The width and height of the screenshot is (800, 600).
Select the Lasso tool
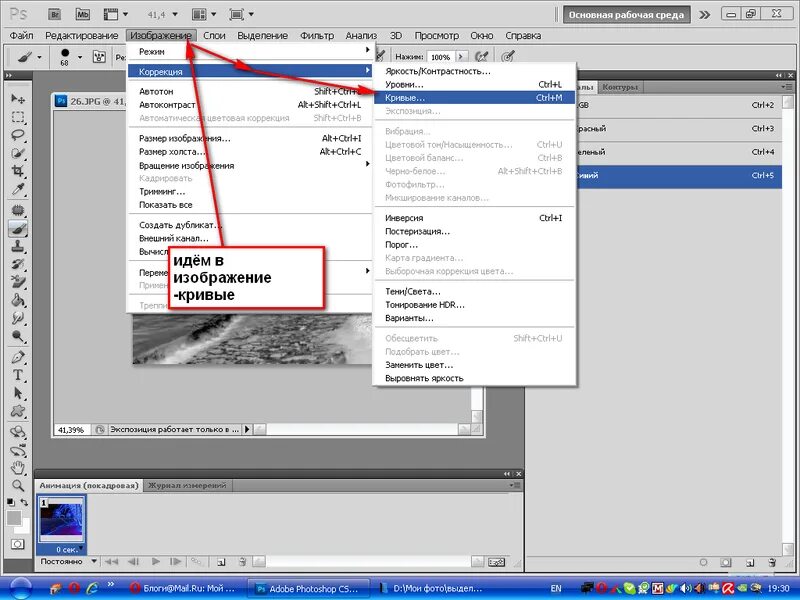18,135
